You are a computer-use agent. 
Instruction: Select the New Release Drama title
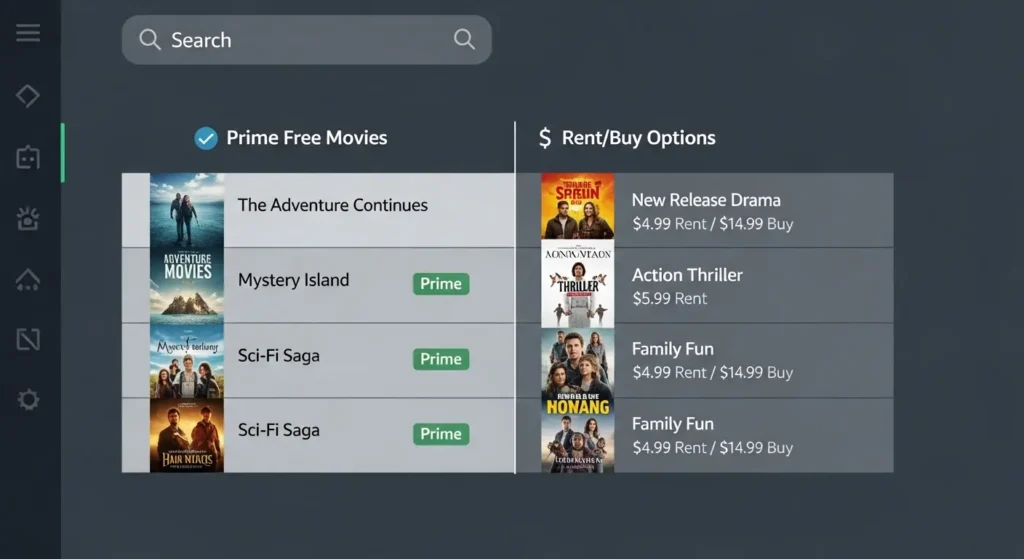click(706, 200)
